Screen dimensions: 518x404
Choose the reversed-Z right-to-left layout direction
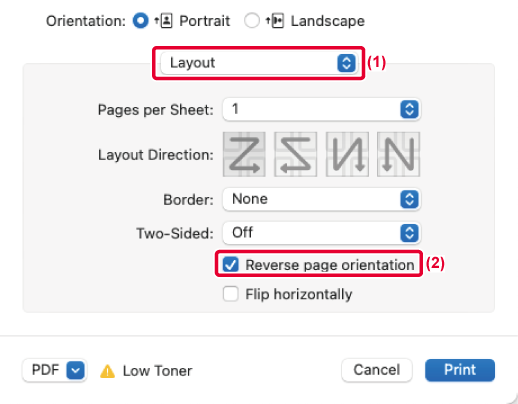click(x=295, y=154)
